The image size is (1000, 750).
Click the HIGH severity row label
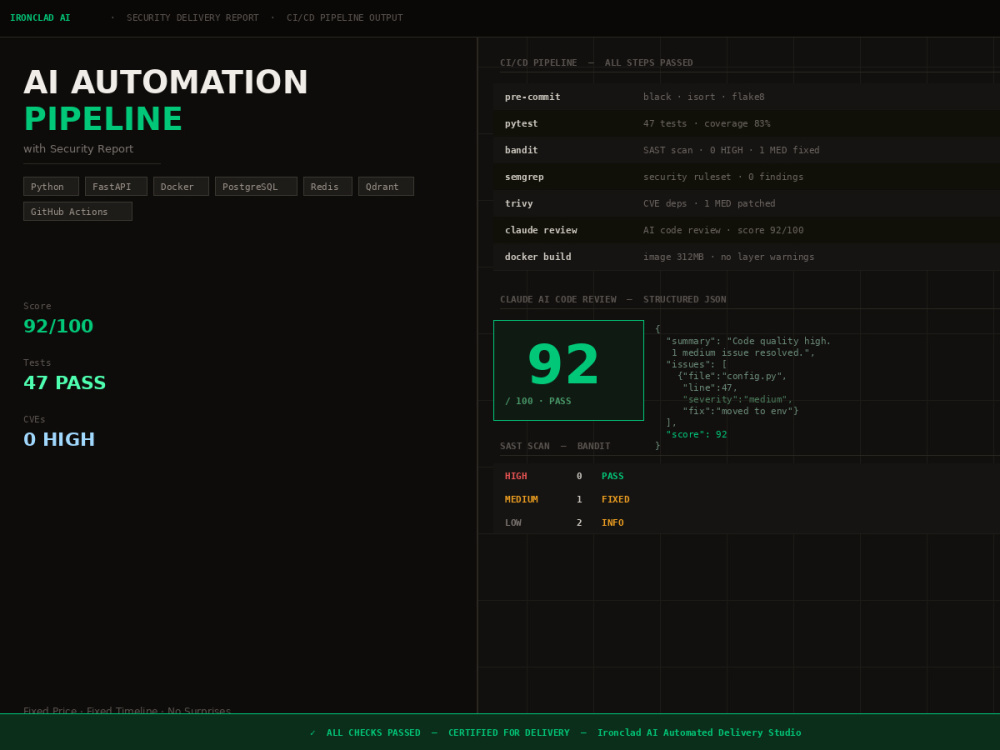(516, 476)
